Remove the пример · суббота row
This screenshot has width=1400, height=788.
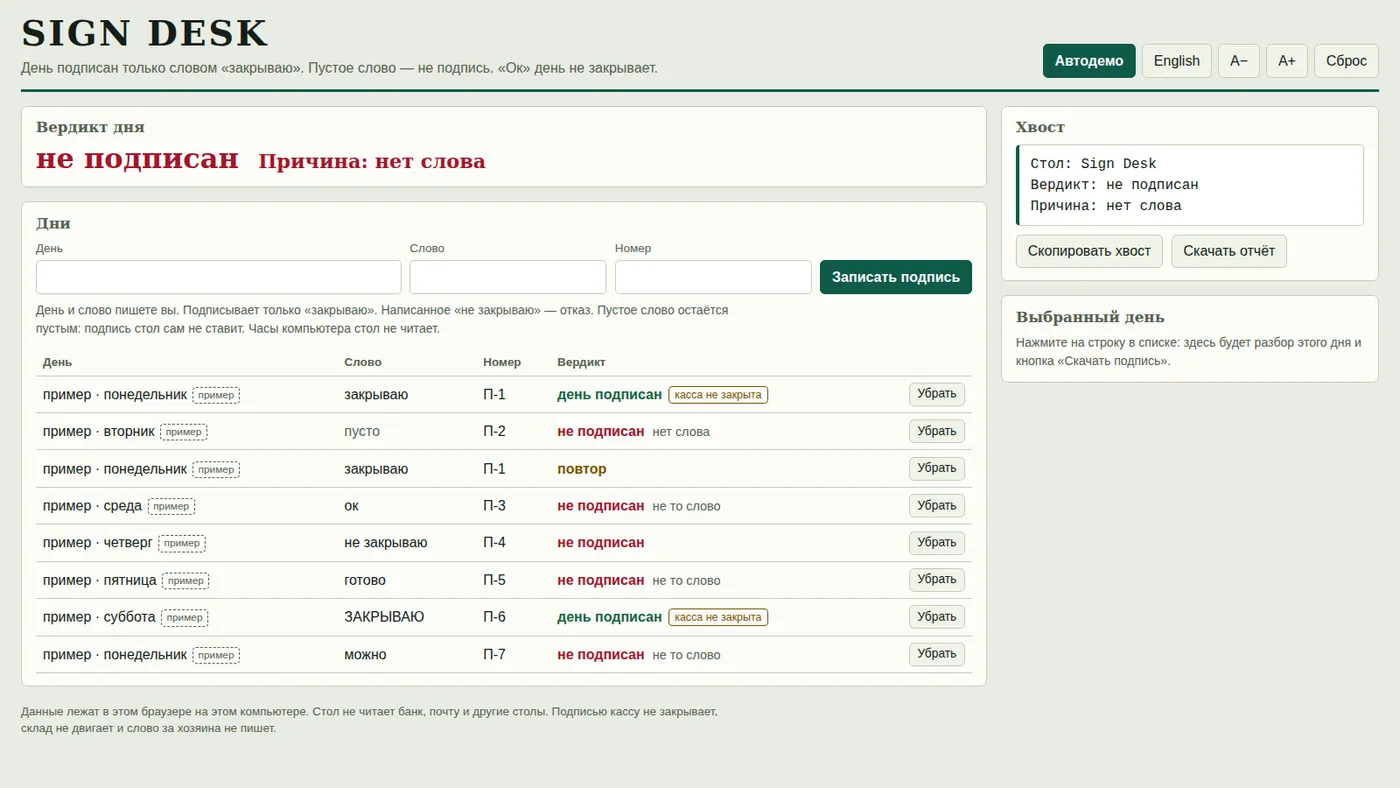tap(937, 617)
